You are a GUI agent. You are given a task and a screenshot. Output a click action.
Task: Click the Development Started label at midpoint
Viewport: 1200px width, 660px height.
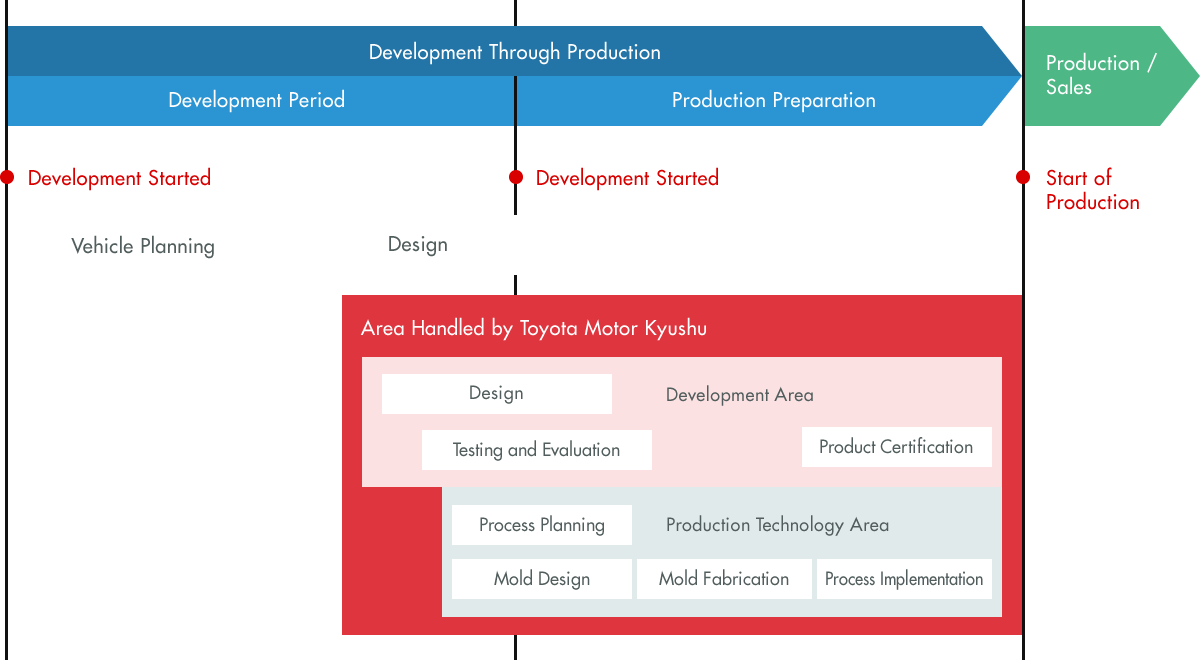coord(627,178)
